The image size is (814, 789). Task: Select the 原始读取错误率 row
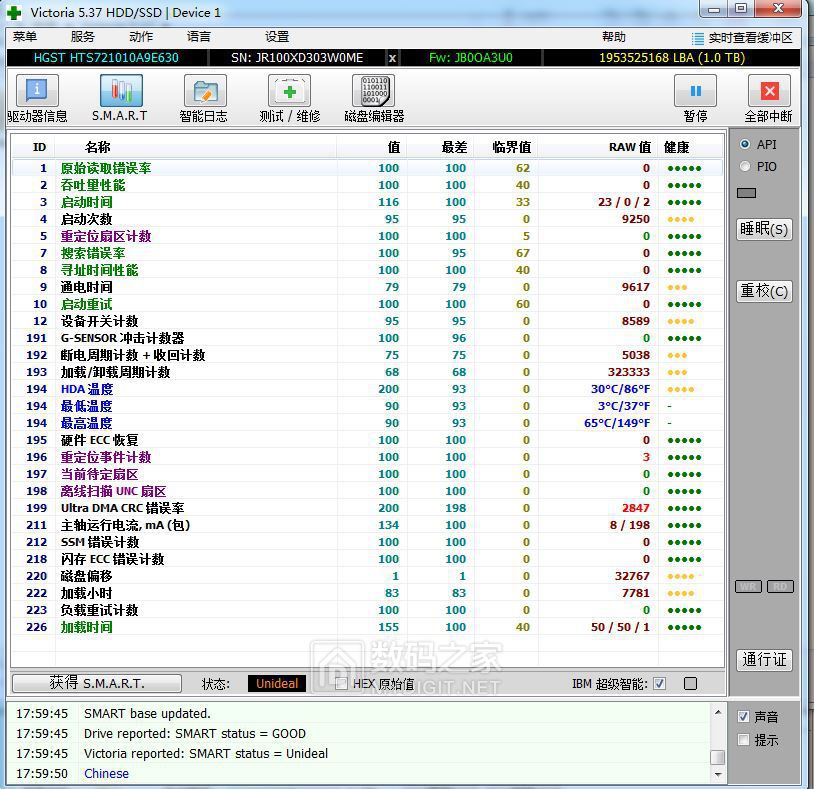tap(367, 168)
